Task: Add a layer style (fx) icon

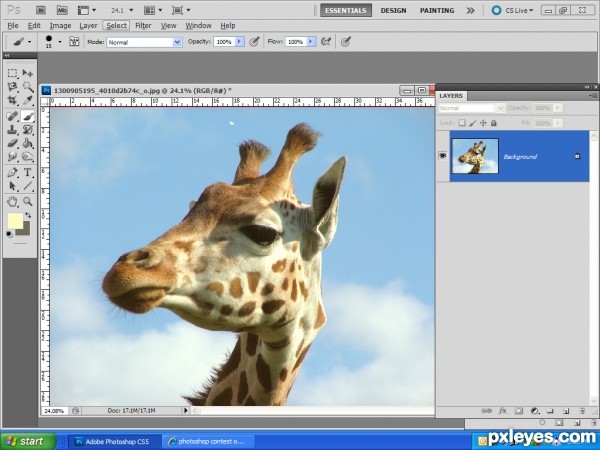Action: 502,411
